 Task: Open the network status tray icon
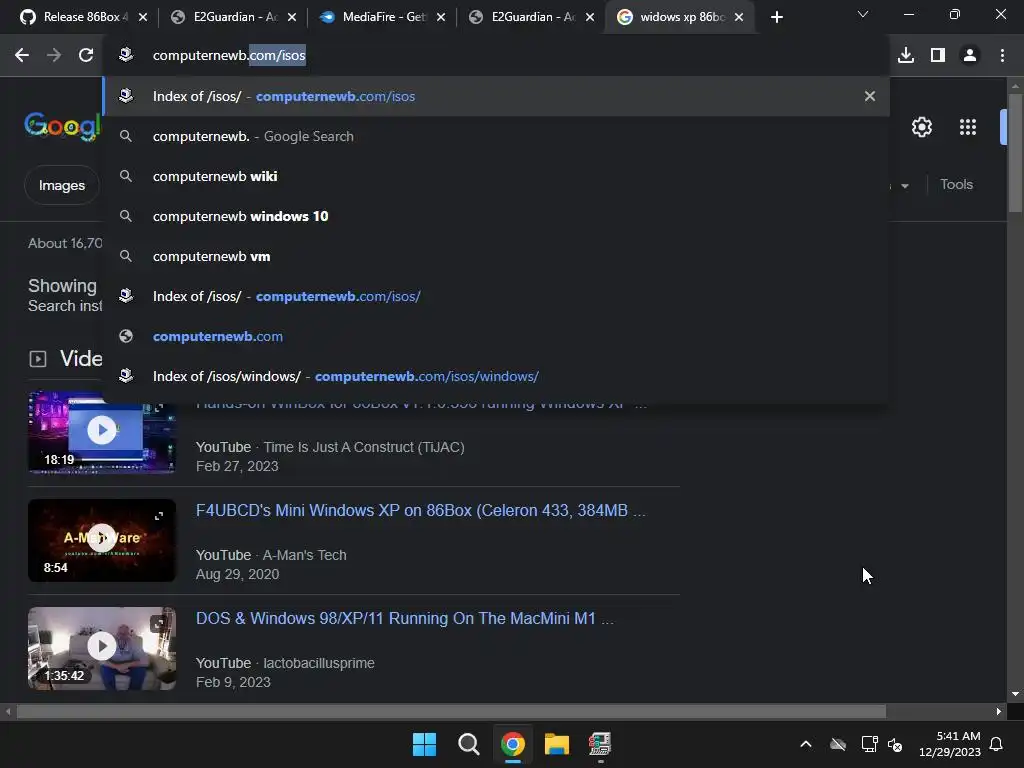click(x=869, y=744)
